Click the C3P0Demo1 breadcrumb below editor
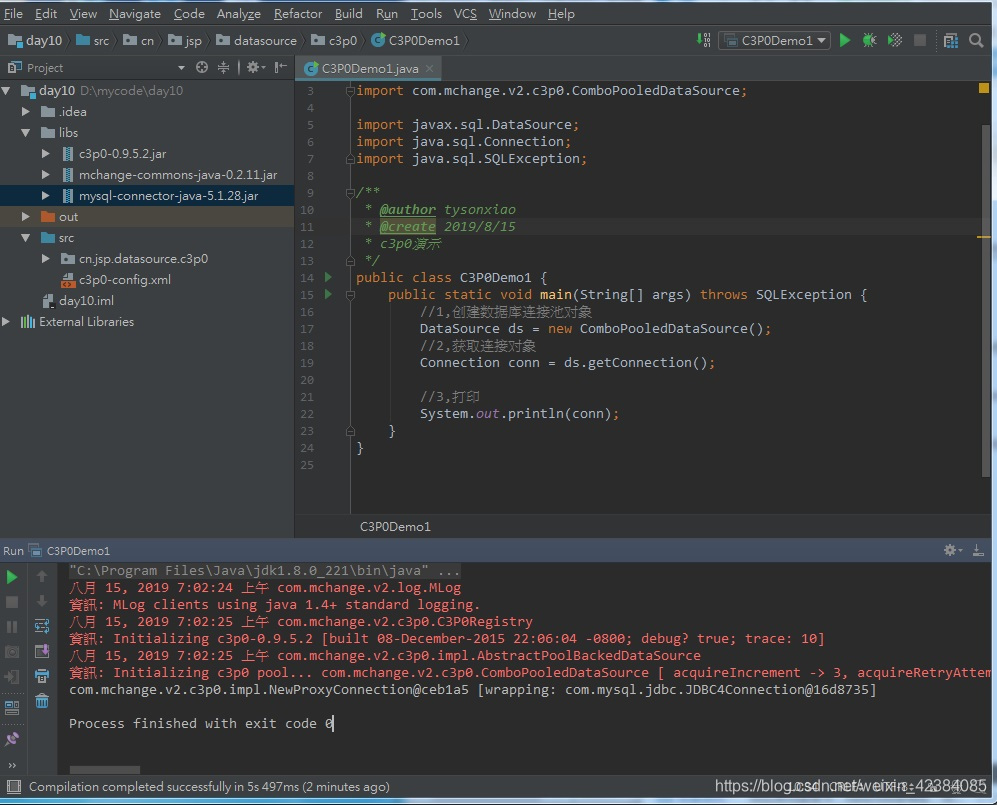 click(395, 526)
